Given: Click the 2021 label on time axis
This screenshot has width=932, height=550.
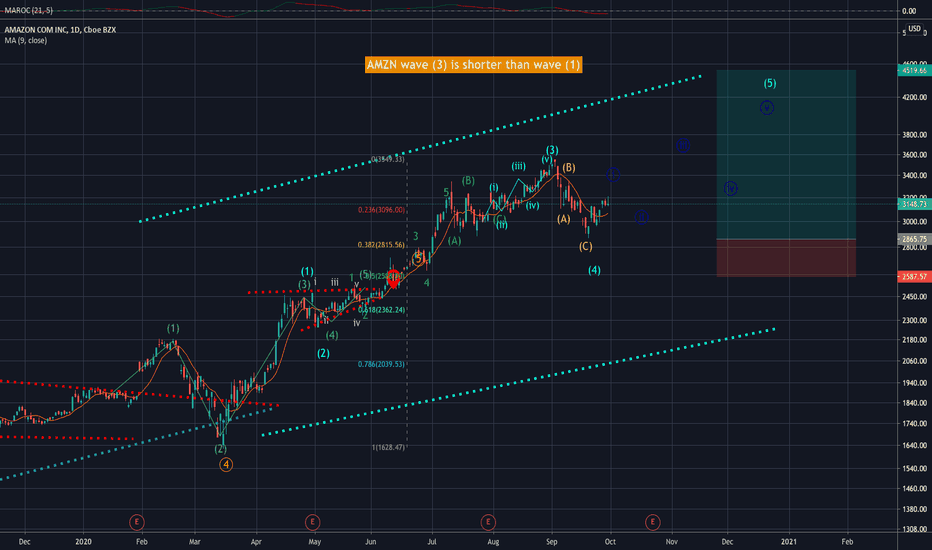Looking at the screenshot, I should coord(789,542).
